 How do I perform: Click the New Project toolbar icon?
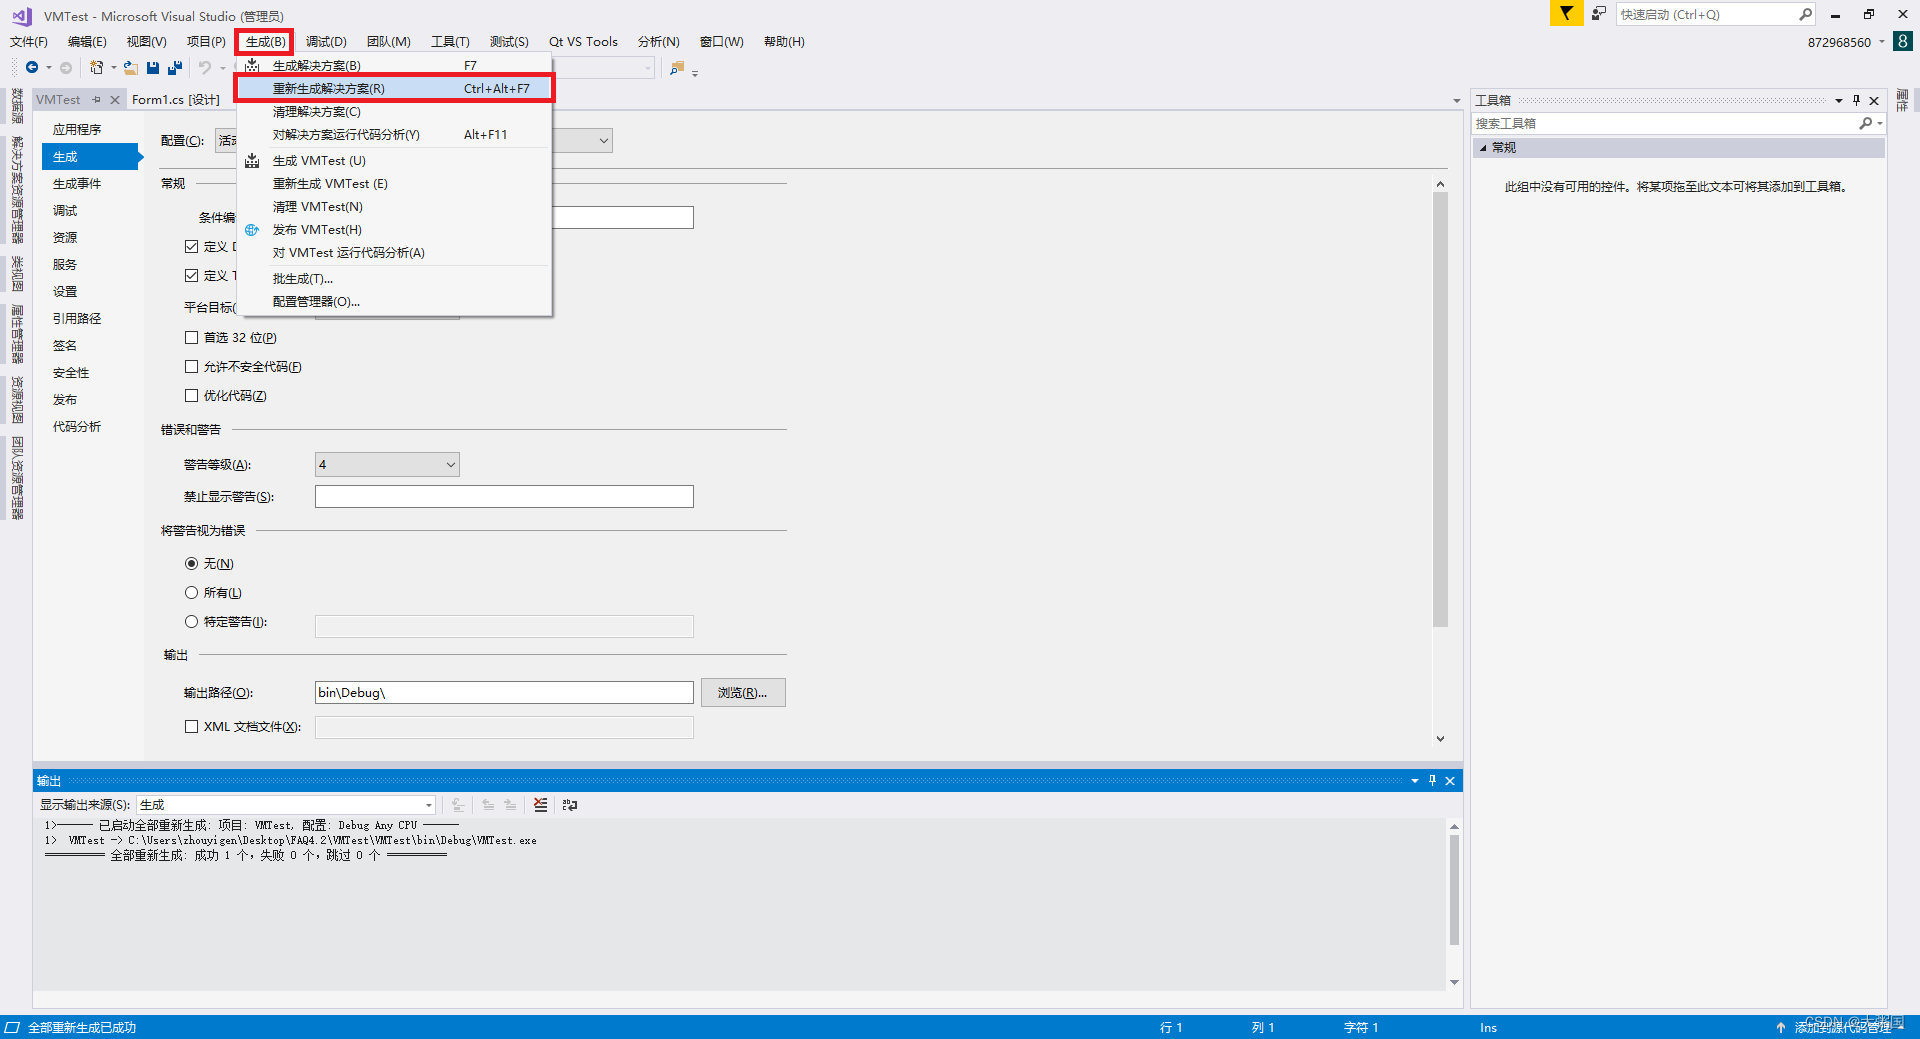[x=96, y=67]
